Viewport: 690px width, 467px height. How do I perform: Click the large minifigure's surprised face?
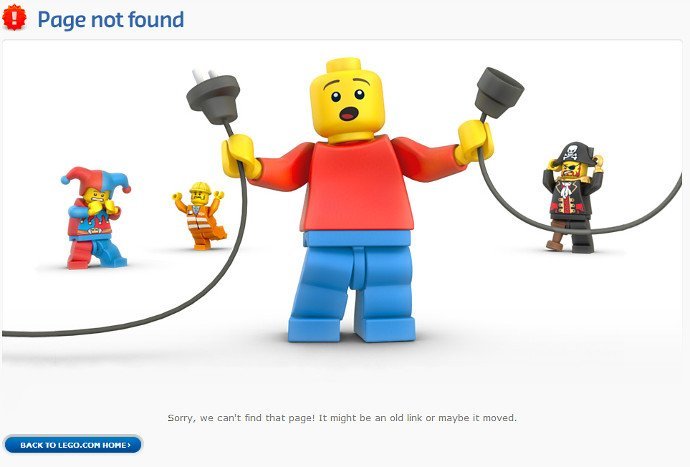347,105
